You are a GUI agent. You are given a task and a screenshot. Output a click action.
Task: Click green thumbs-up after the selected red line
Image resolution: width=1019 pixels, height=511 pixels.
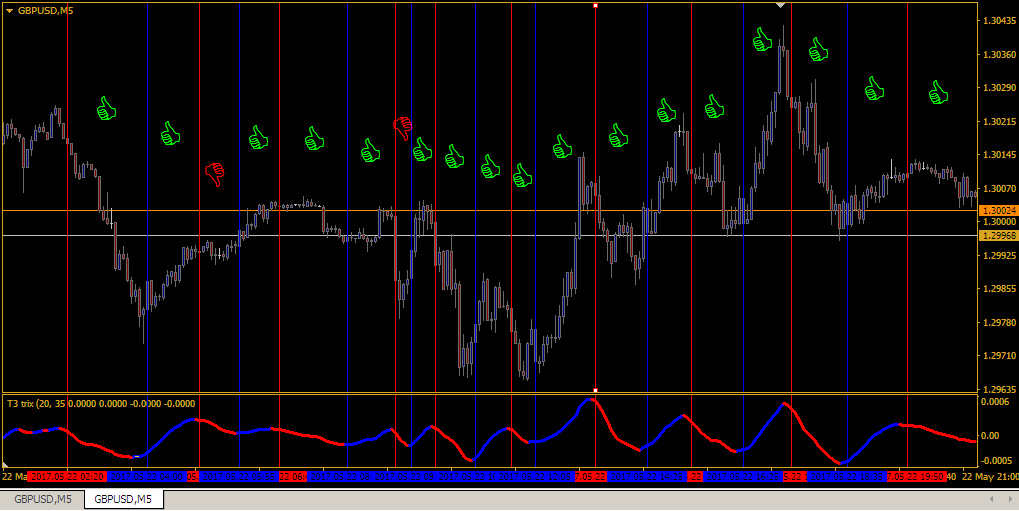[618, 135]
